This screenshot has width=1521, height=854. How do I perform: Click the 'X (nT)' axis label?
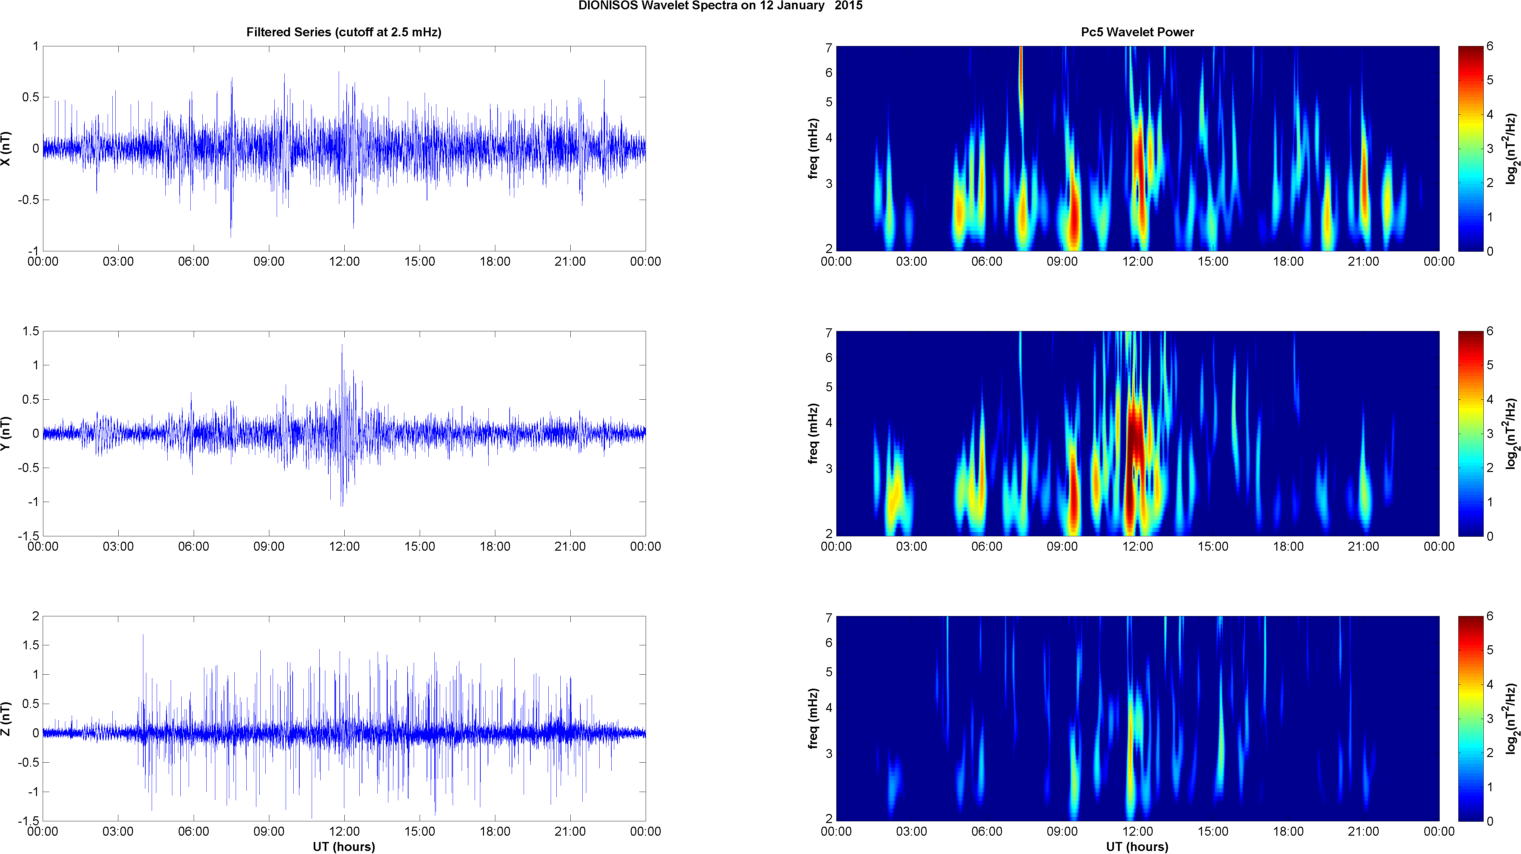pos(7,148)
